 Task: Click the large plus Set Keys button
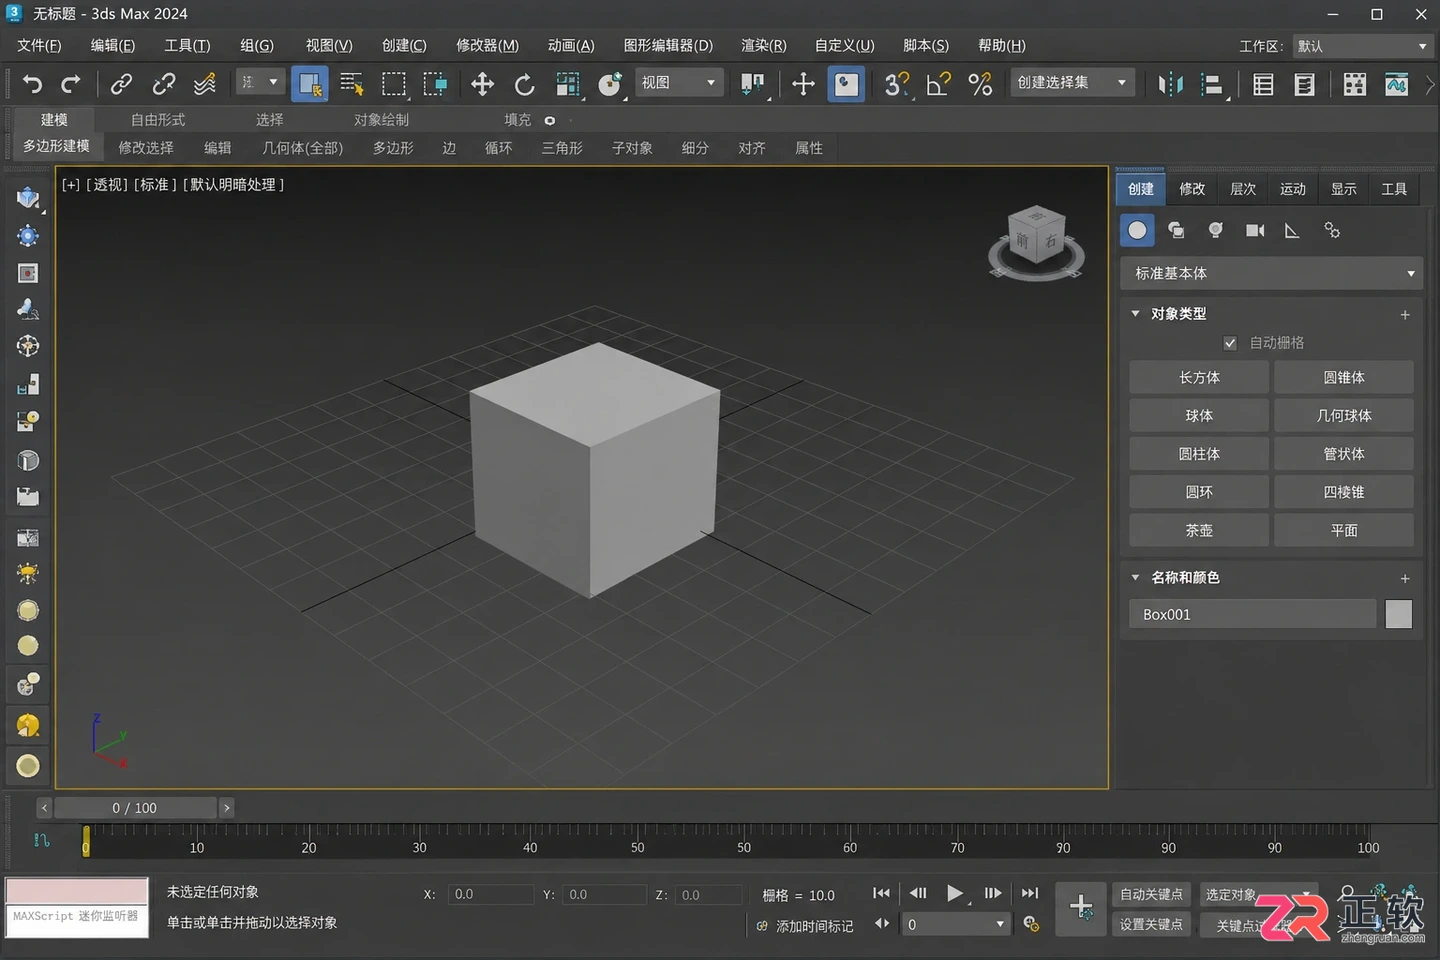click(1081, 908)
